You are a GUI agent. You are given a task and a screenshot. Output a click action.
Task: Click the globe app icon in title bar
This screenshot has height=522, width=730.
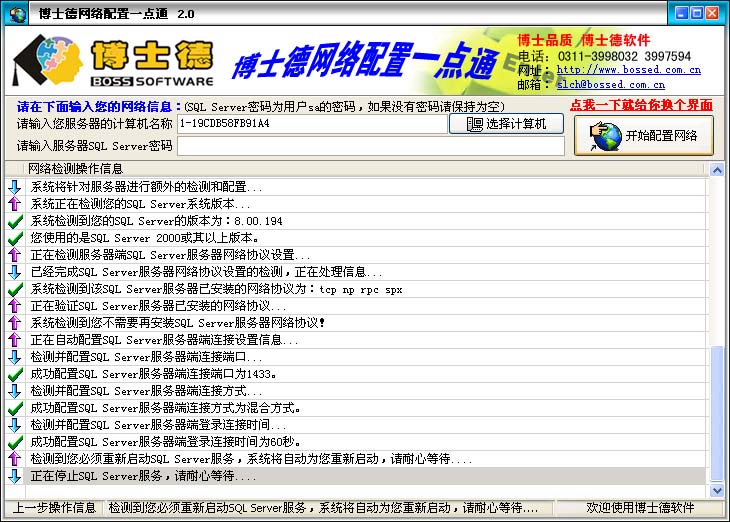[x=18, y=14]
